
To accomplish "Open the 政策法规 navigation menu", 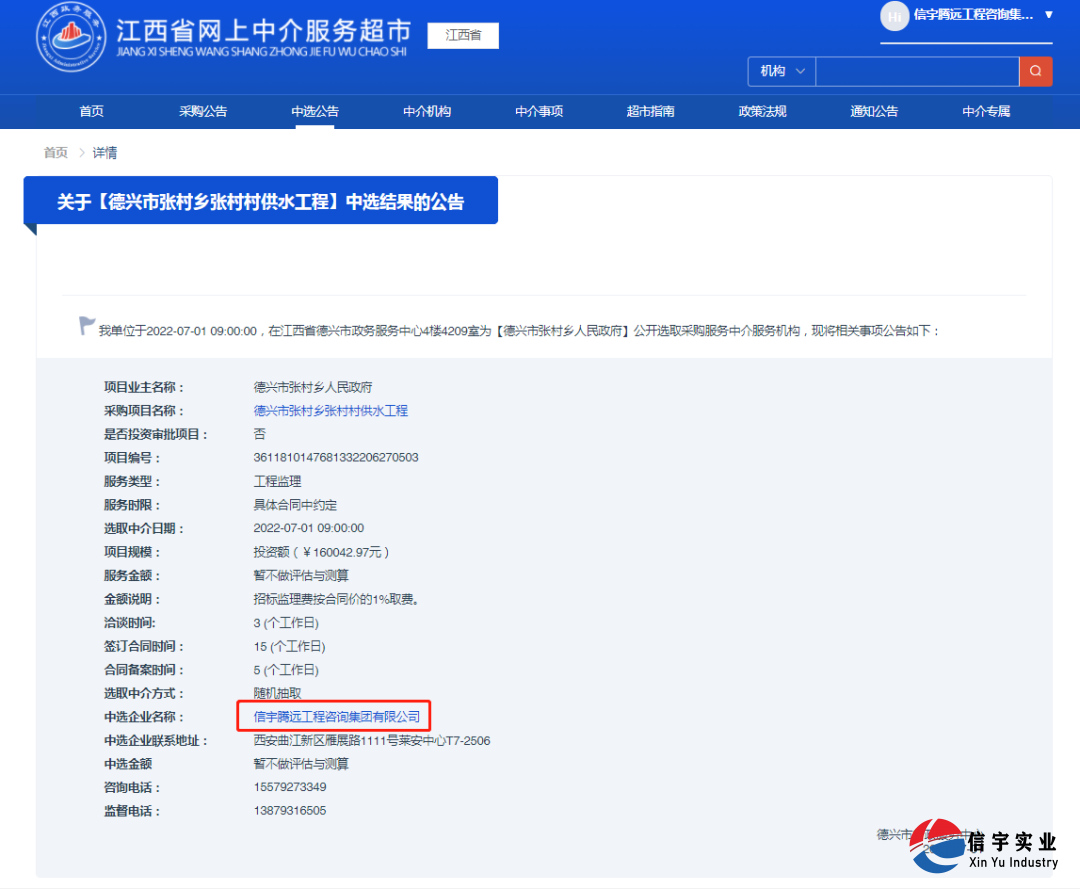I will coord(761,111).
